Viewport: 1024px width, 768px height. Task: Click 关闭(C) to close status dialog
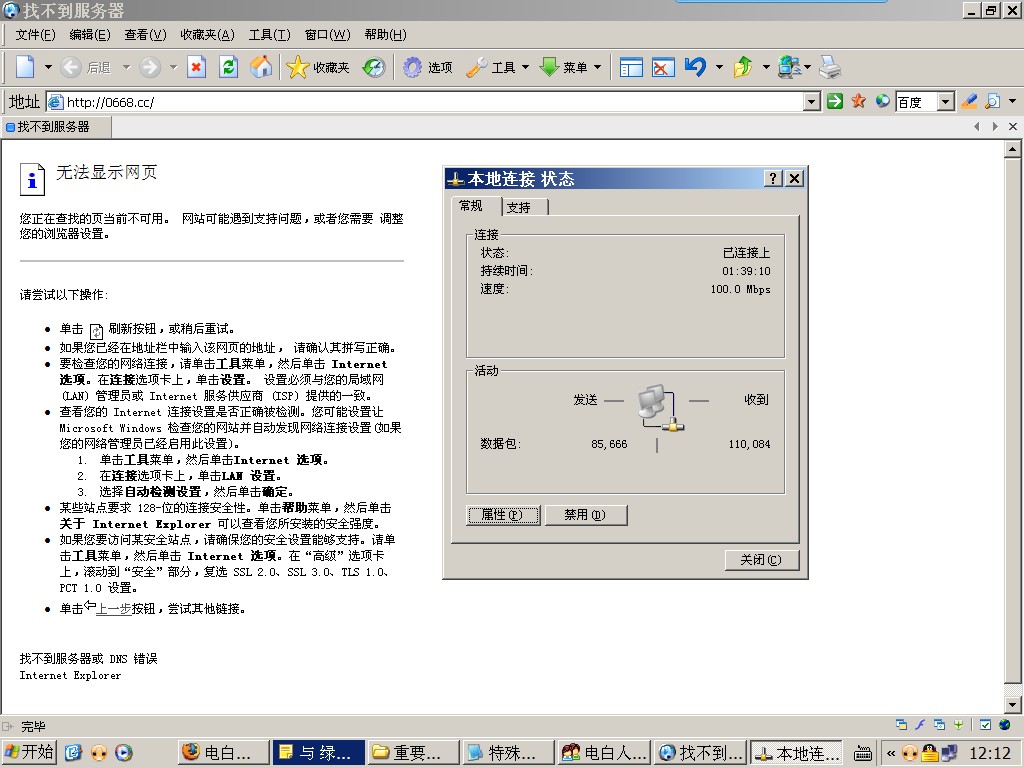tap(761, 559)
